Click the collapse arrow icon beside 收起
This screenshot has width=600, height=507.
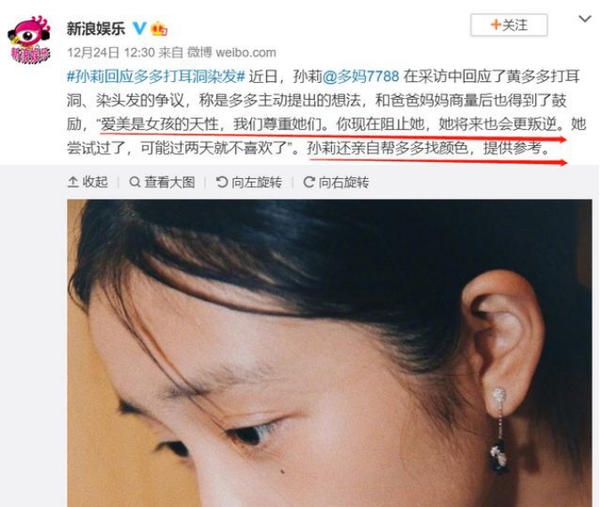coord(73,182)
